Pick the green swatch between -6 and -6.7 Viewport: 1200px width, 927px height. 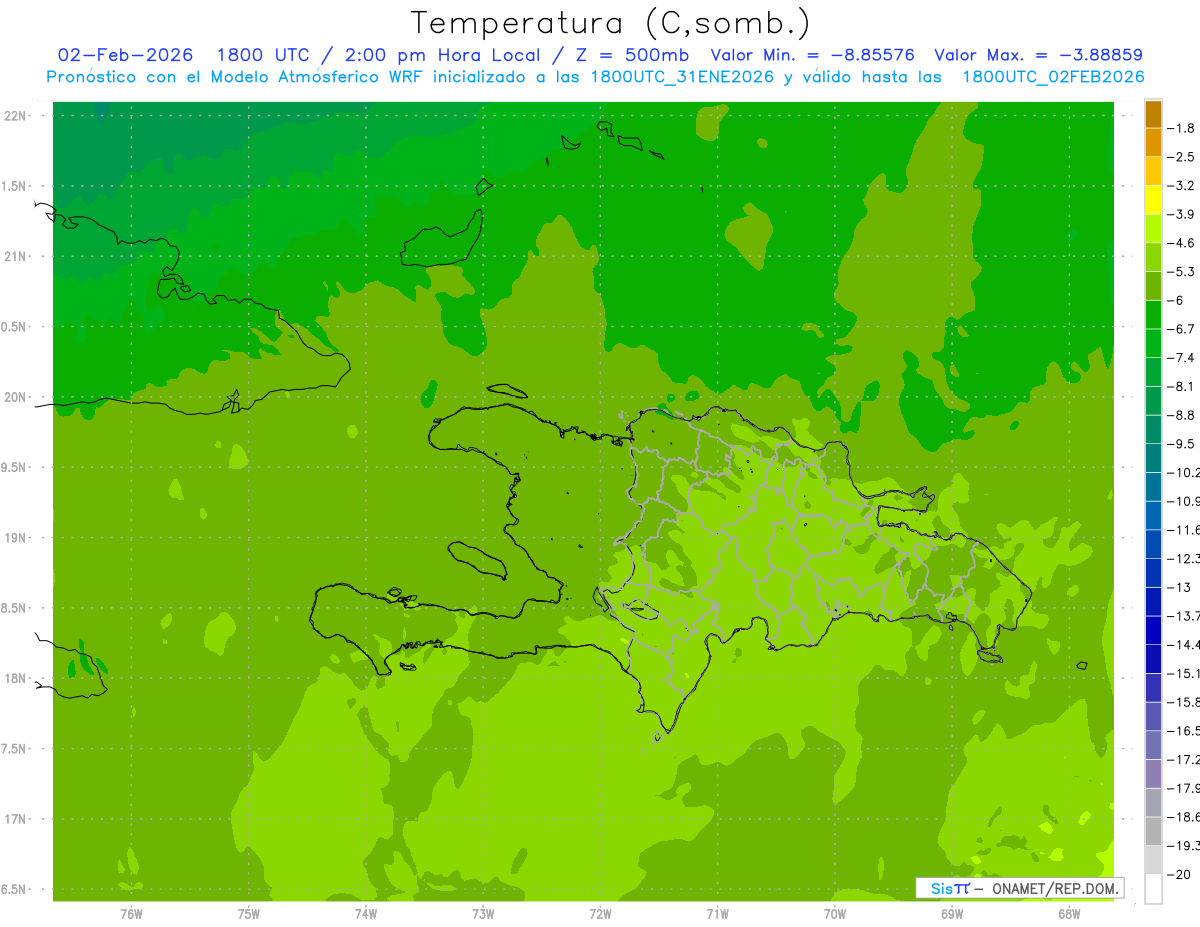click(1153, 315)
